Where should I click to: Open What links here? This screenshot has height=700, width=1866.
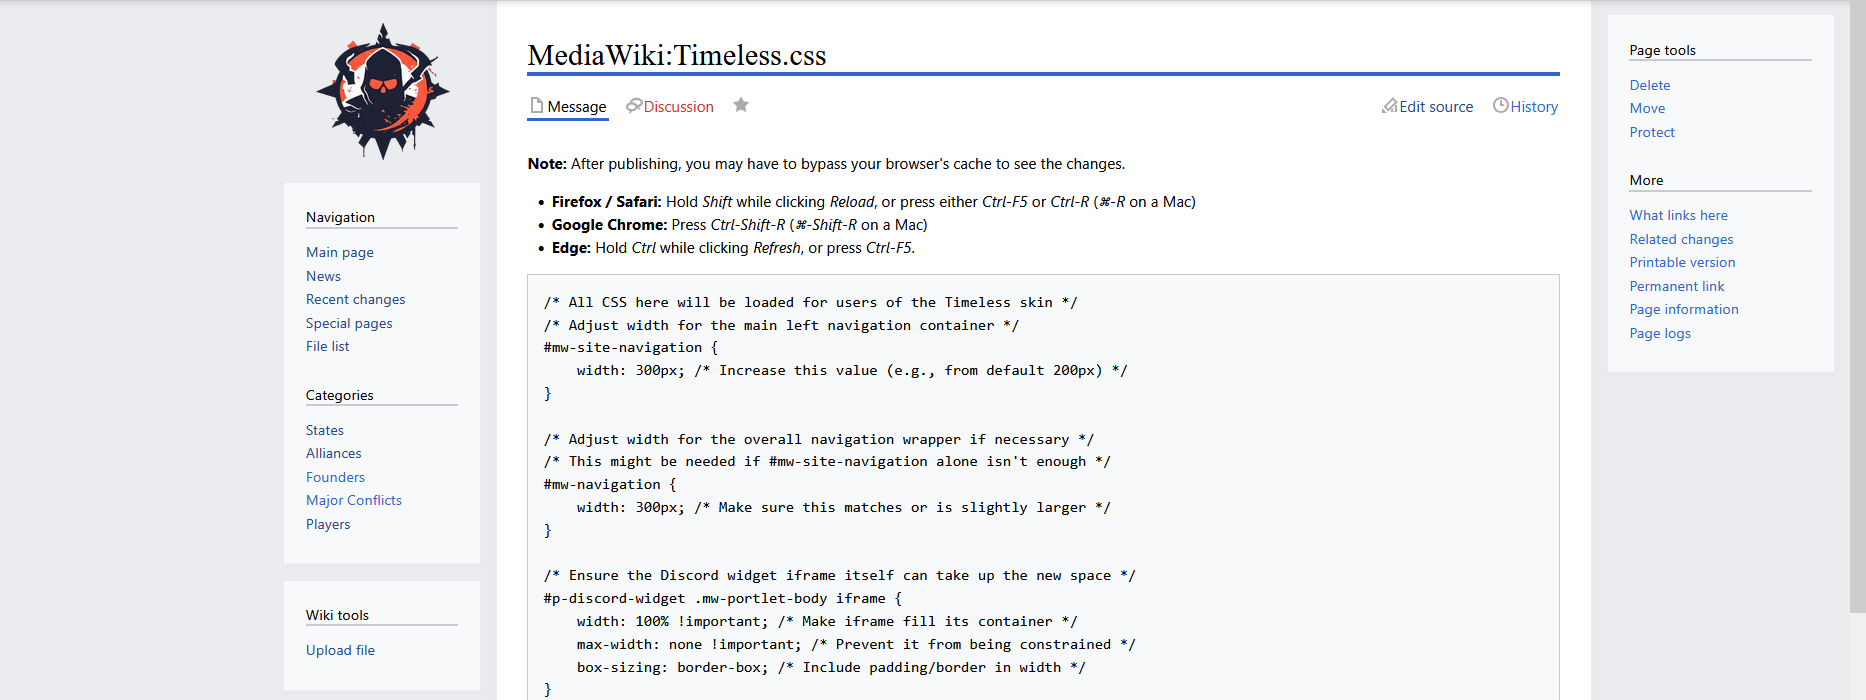(1678, 215)
